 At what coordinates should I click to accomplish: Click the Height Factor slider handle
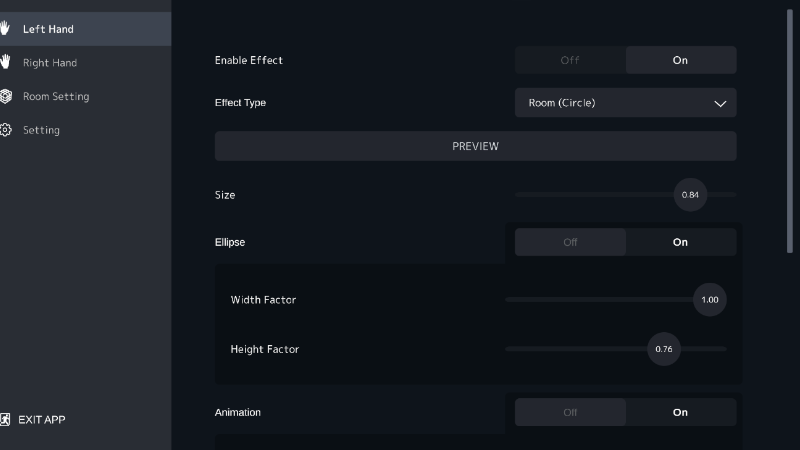point(664,349)
